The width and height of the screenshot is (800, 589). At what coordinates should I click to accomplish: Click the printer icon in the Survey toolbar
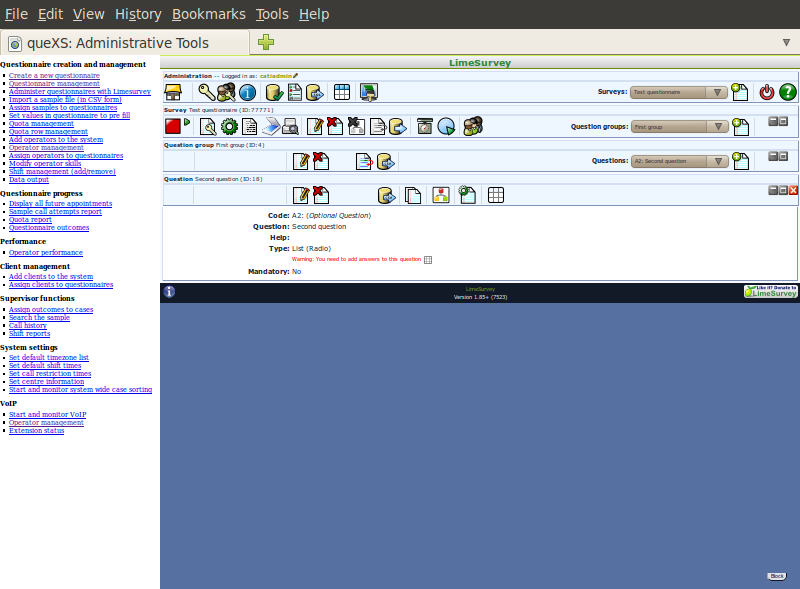(x=290, y=126)
